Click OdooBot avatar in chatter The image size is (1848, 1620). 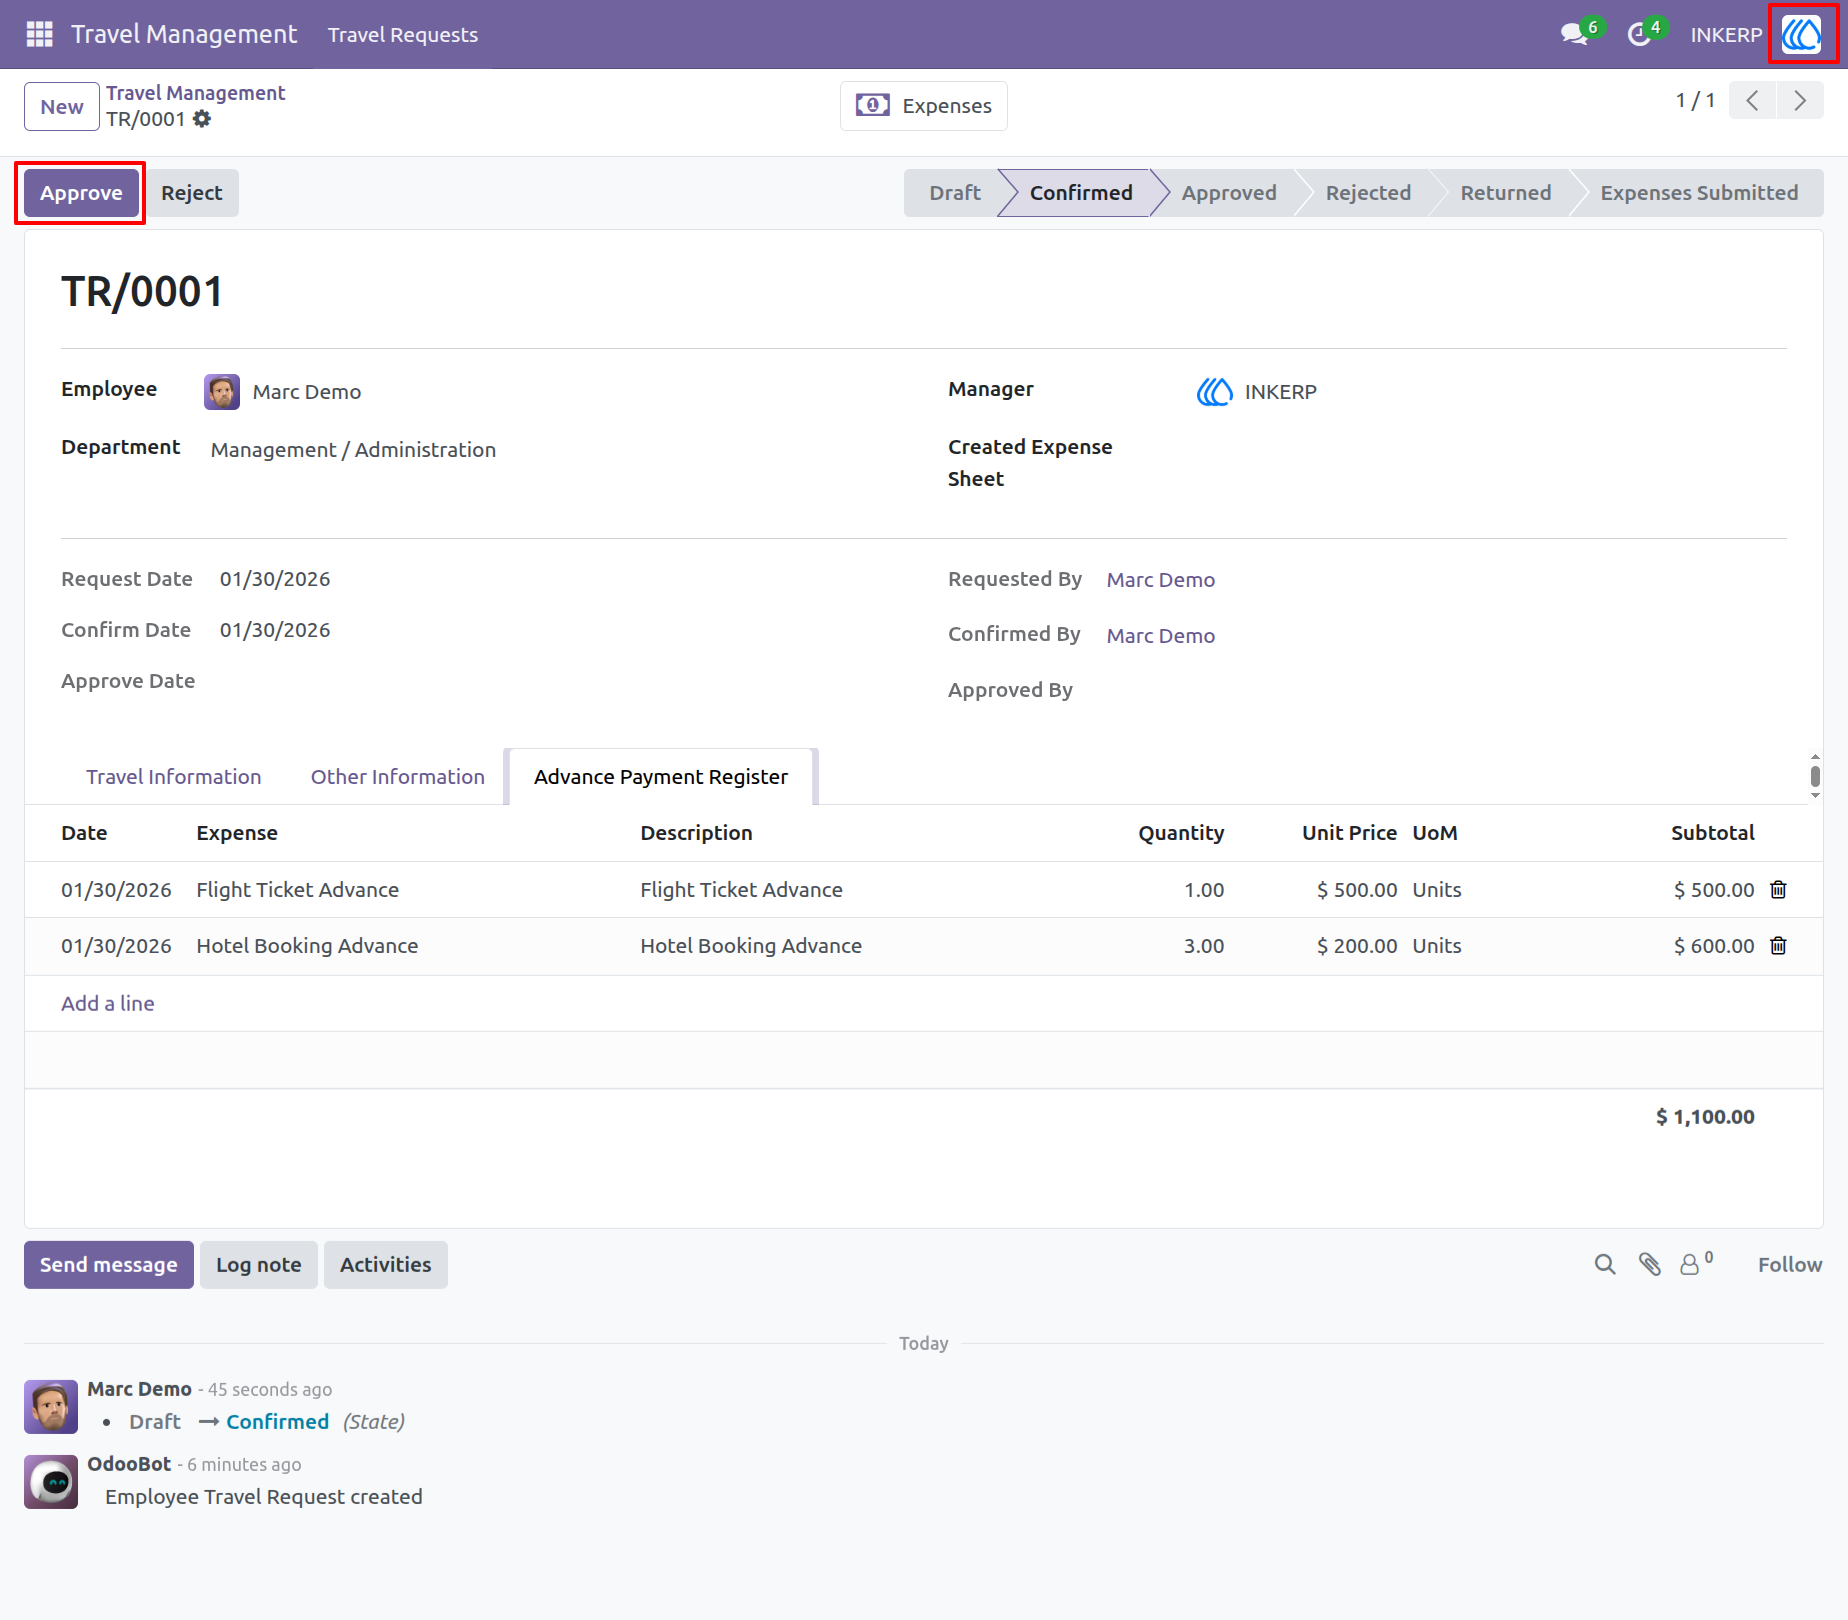point(51,1482)
